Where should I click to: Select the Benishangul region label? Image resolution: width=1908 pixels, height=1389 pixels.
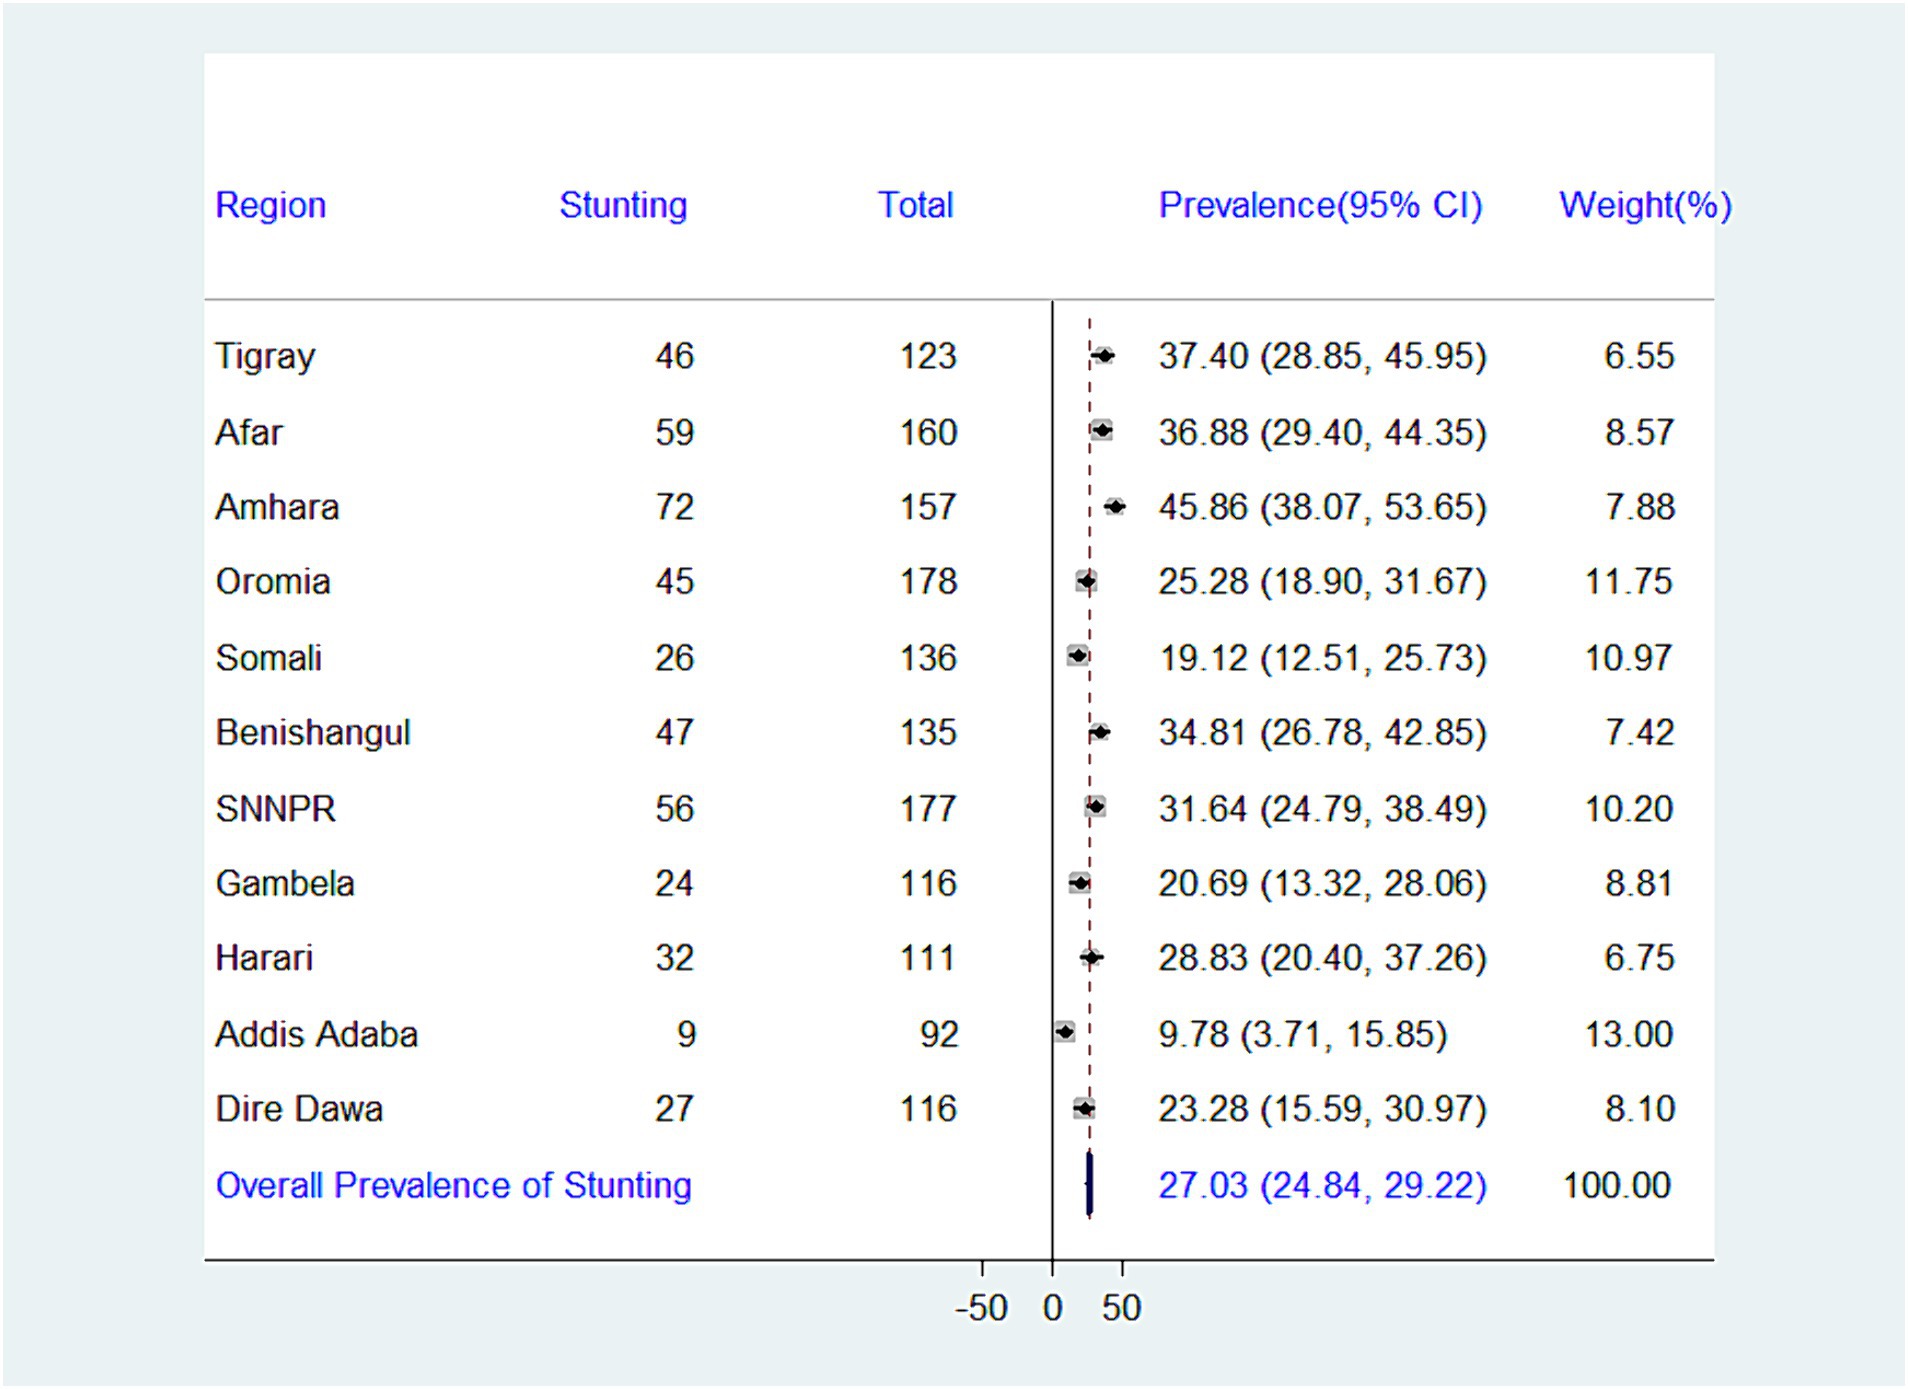(x=313, y=733)
